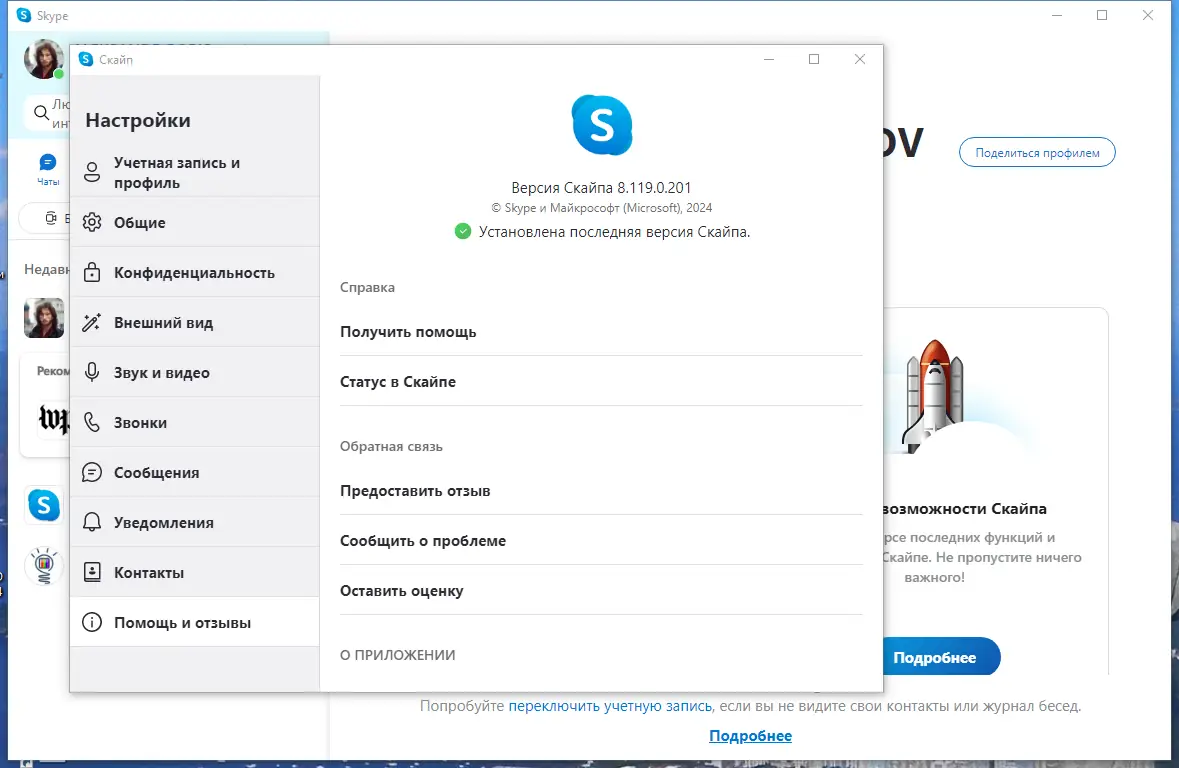Click the search magnifier icon in main Skype window

[x=41, y=113]
